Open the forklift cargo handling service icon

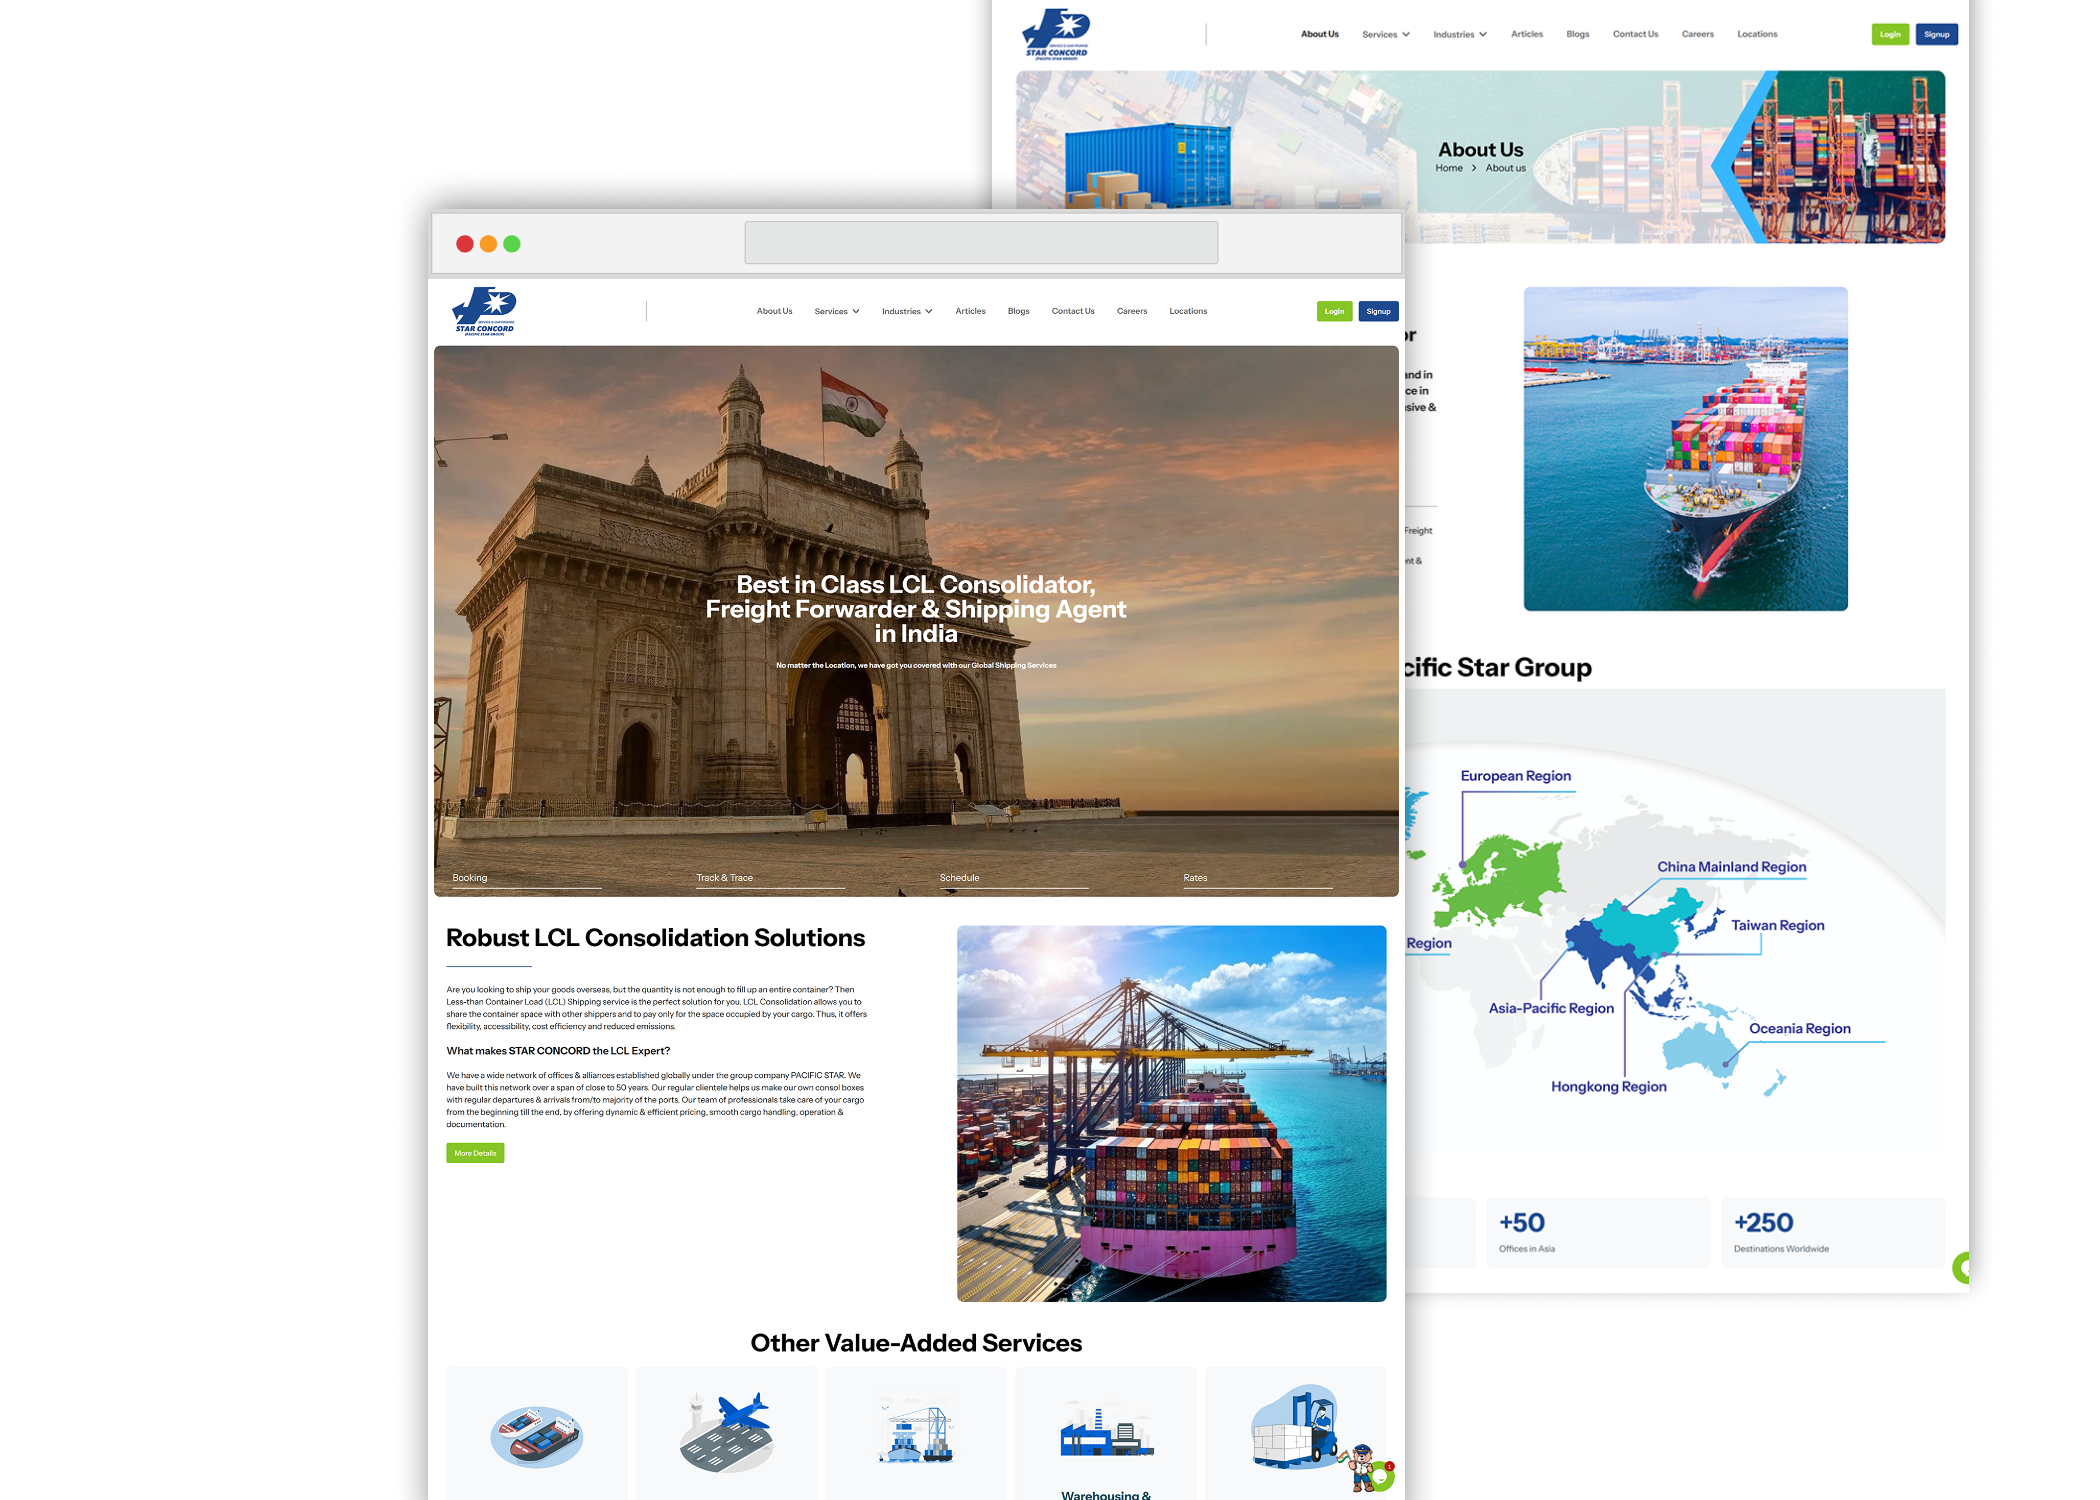tap(1294, 1428)
